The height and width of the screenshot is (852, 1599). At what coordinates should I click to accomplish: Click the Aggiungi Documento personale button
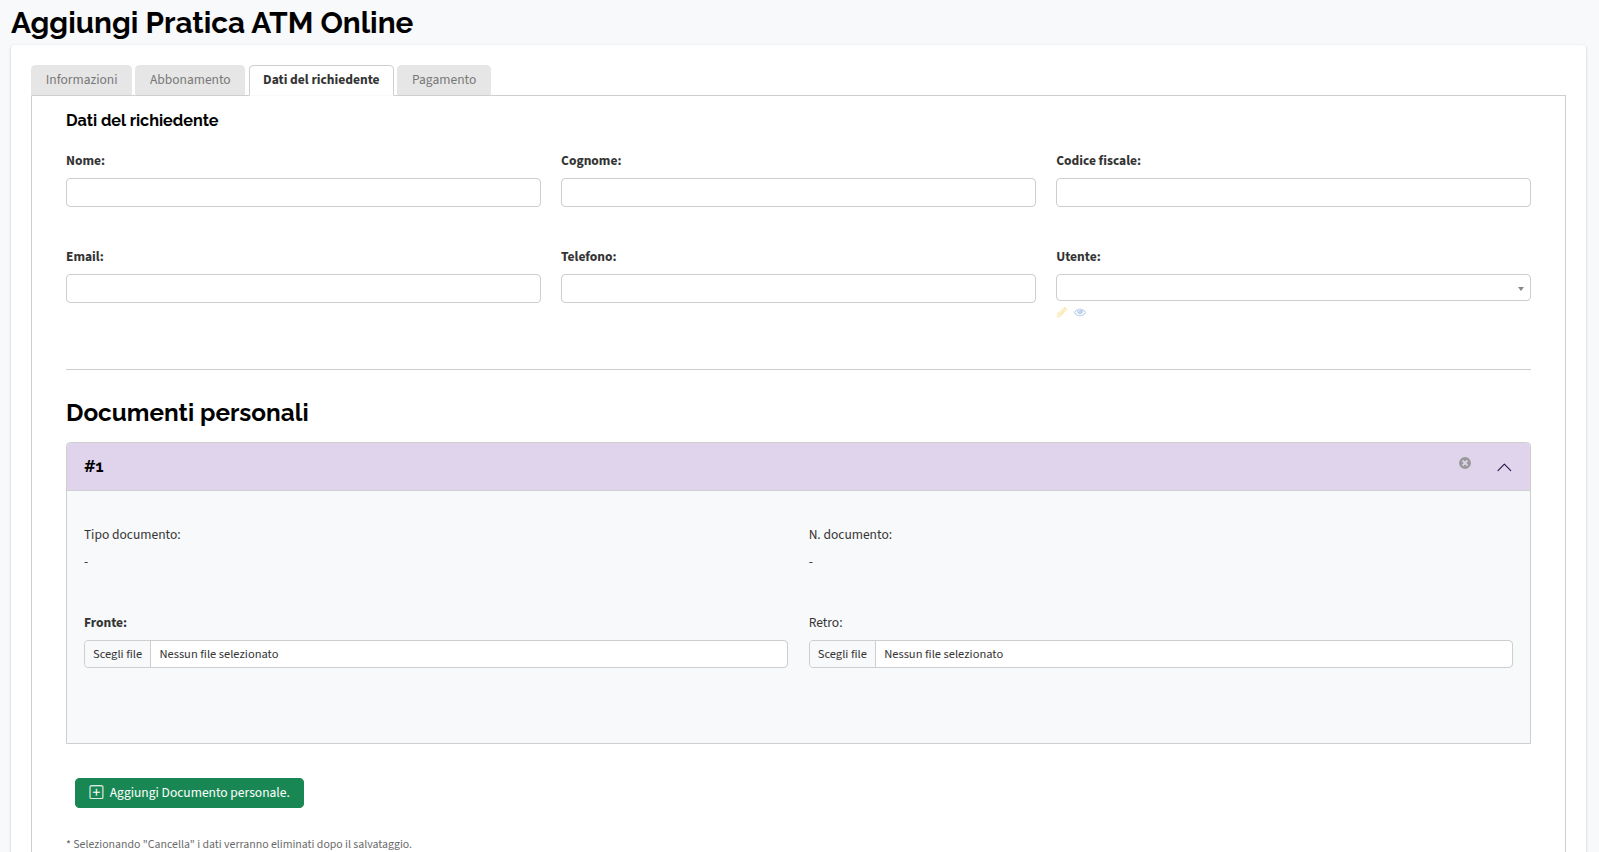pos(189,793)
